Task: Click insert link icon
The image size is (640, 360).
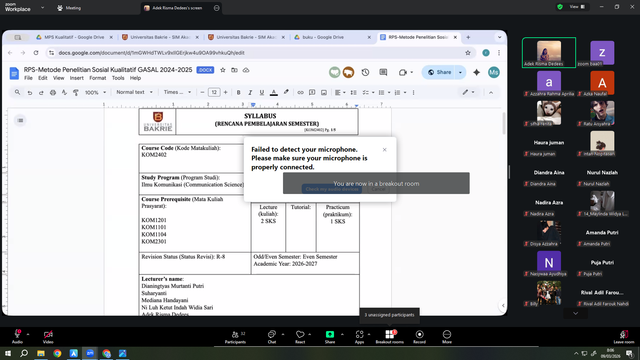Action: pyautogui.click(x=300, y=93)
